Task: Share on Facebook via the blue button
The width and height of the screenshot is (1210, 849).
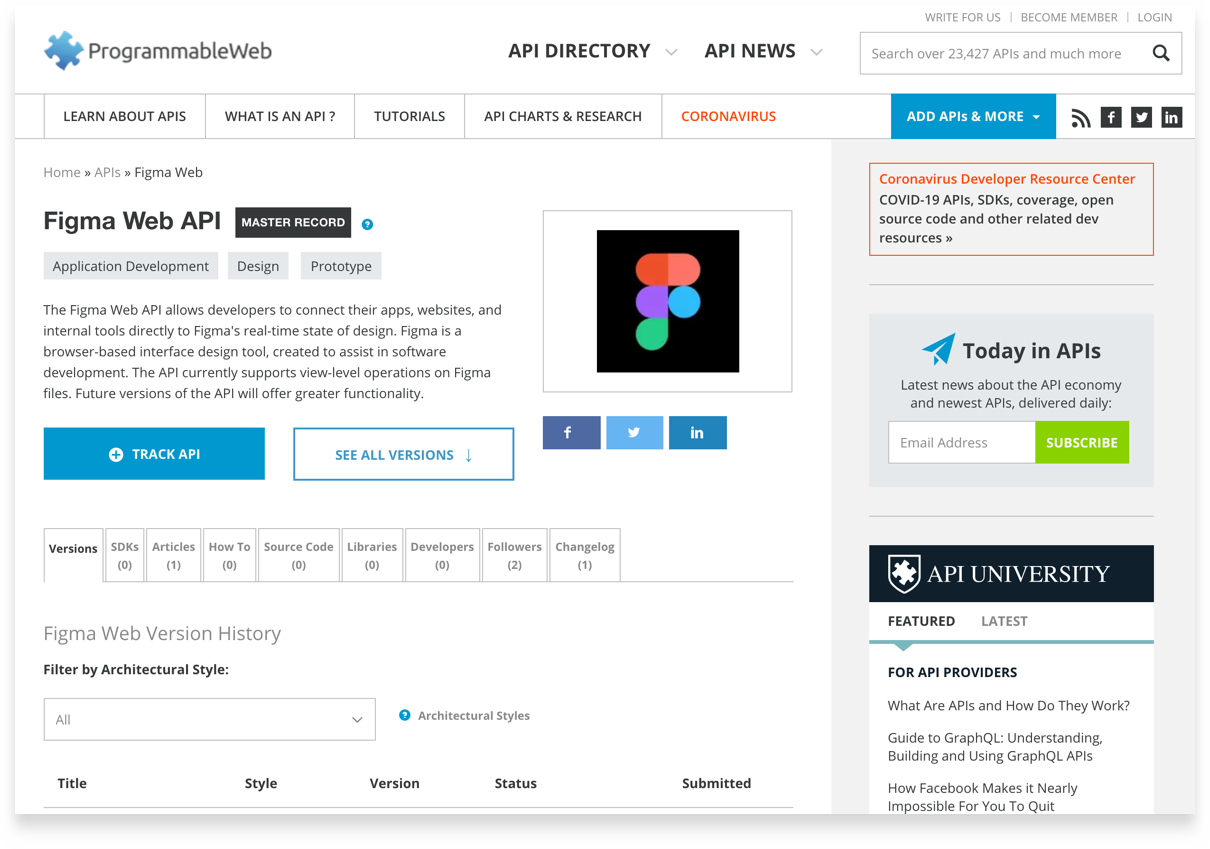Action: 572,433
